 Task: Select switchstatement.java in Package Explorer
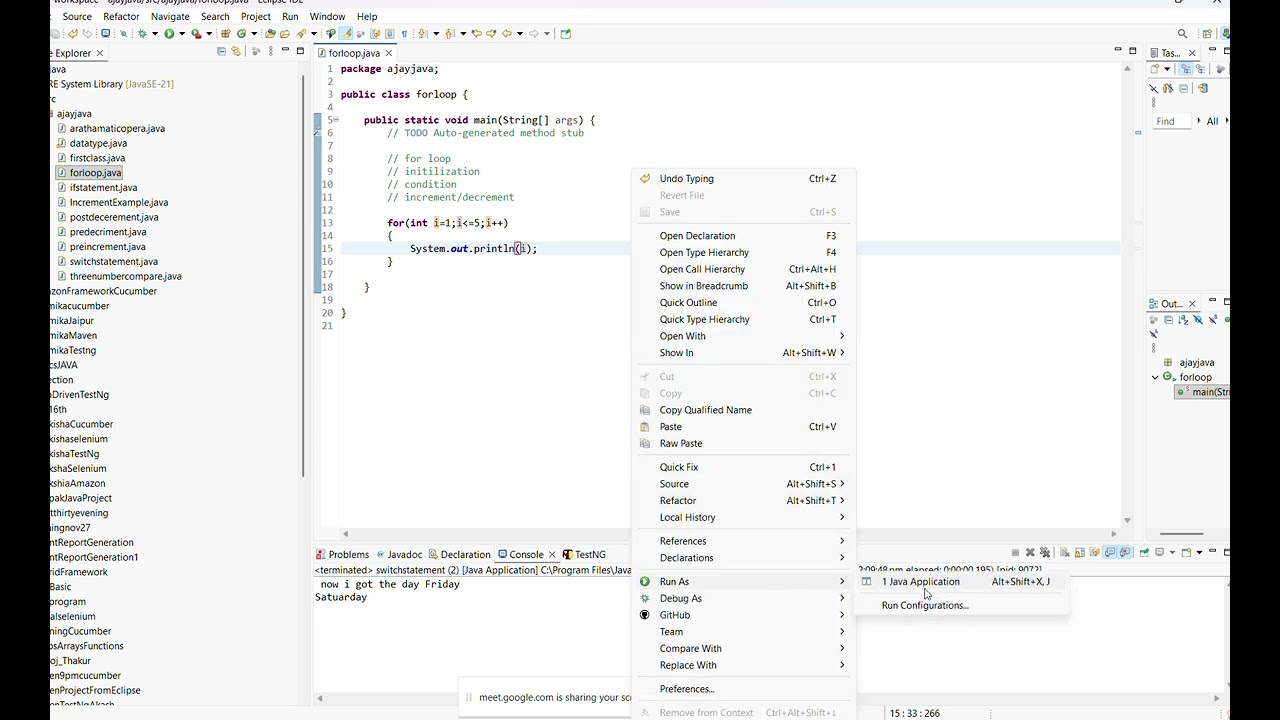point(113,261)
